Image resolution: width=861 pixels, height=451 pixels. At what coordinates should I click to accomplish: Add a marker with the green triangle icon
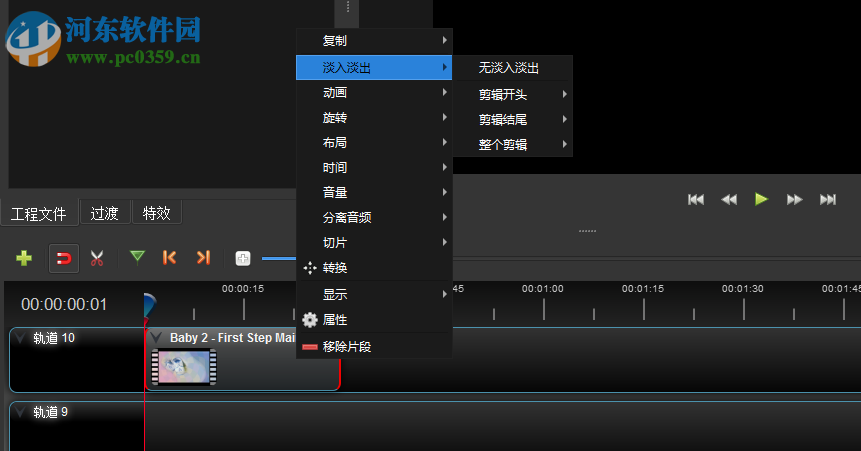pos(137,257)
